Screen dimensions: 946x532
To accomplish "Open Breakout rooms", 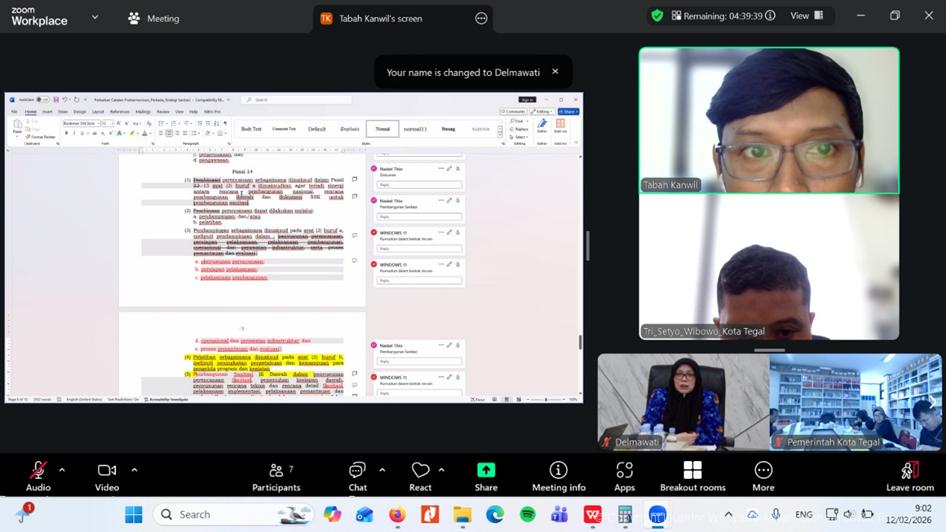I will click(692, 471).
